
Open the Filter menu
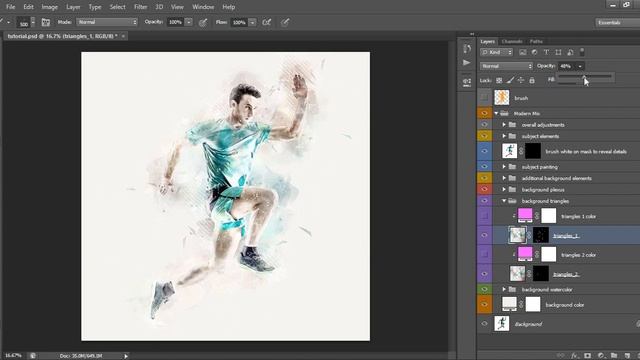(140, 7)
